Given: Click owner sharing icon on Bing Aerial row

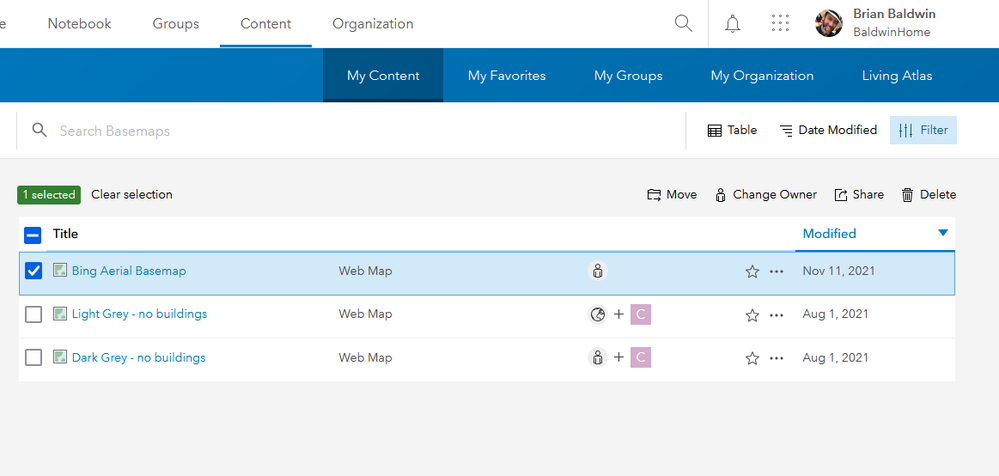Looking at the screenshot, I should [597, 271].
